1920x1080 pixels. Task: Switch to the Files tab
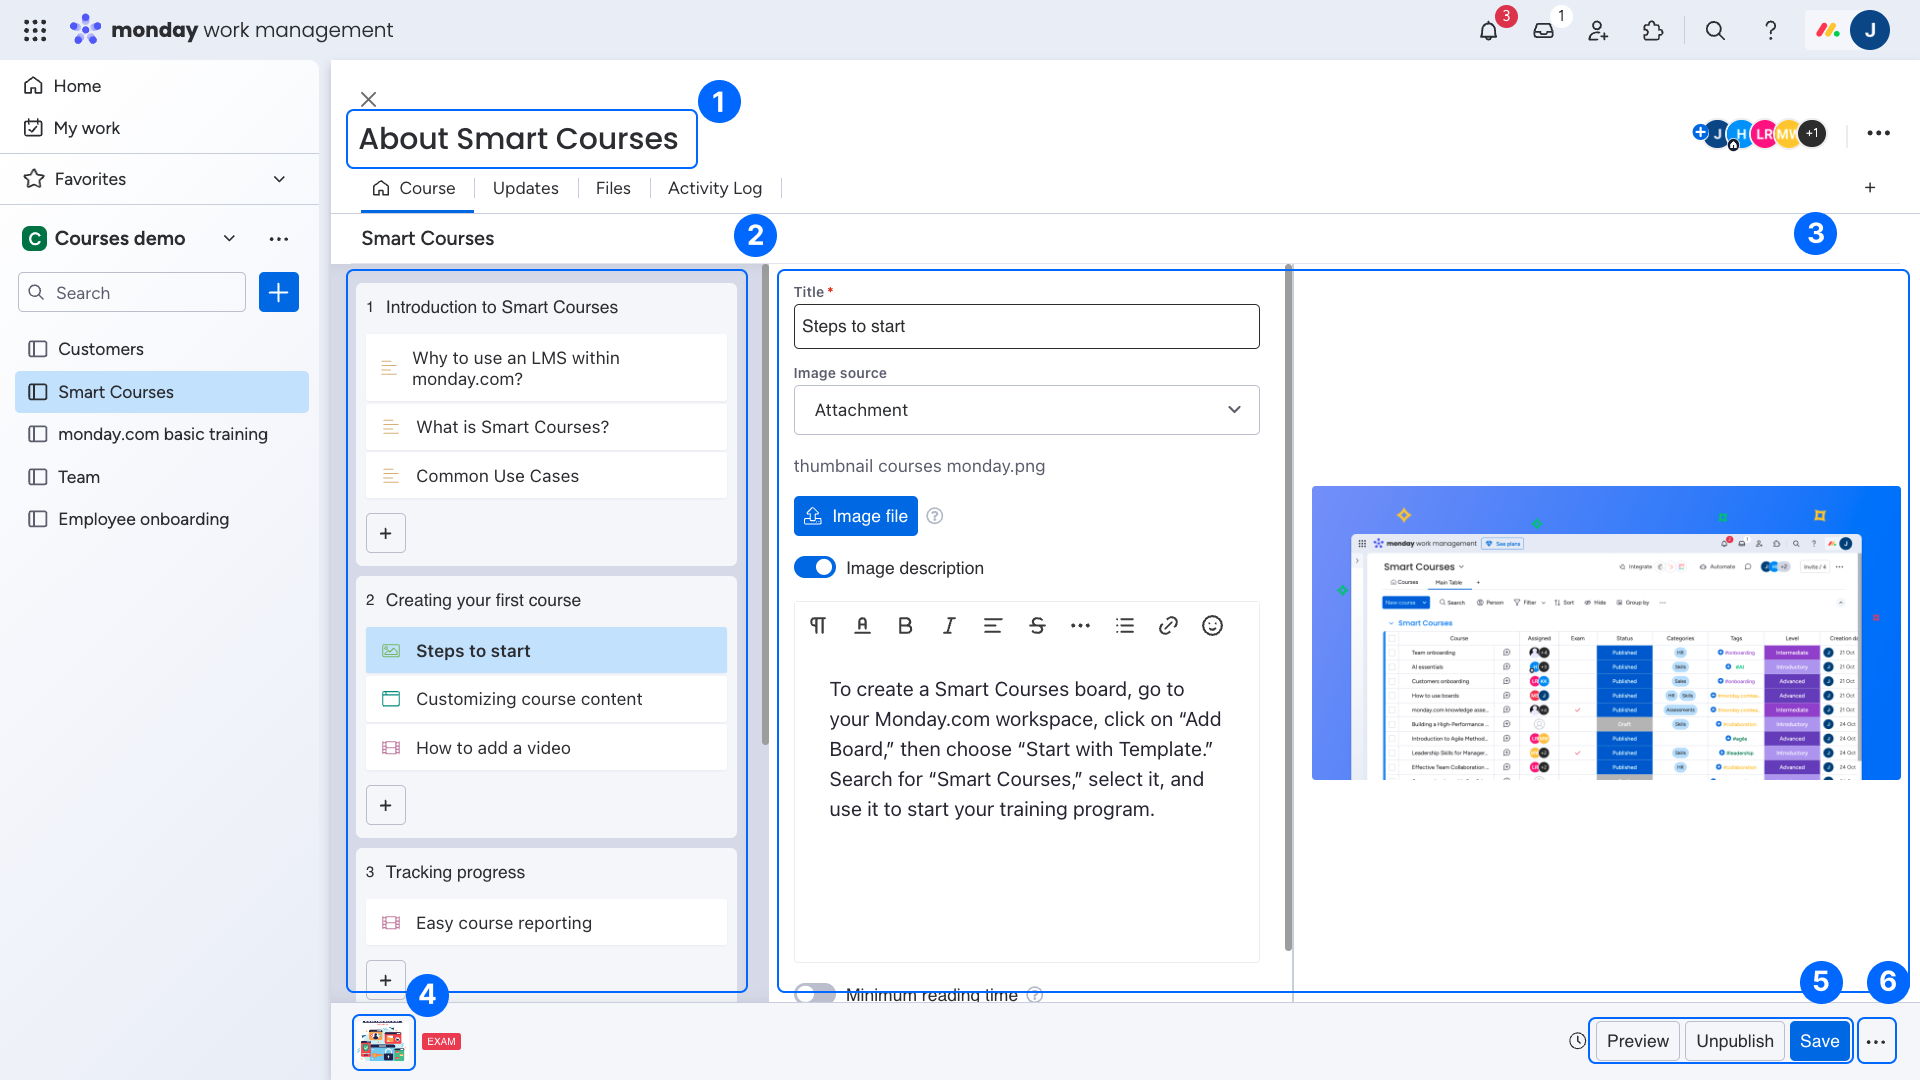[613, 188]
